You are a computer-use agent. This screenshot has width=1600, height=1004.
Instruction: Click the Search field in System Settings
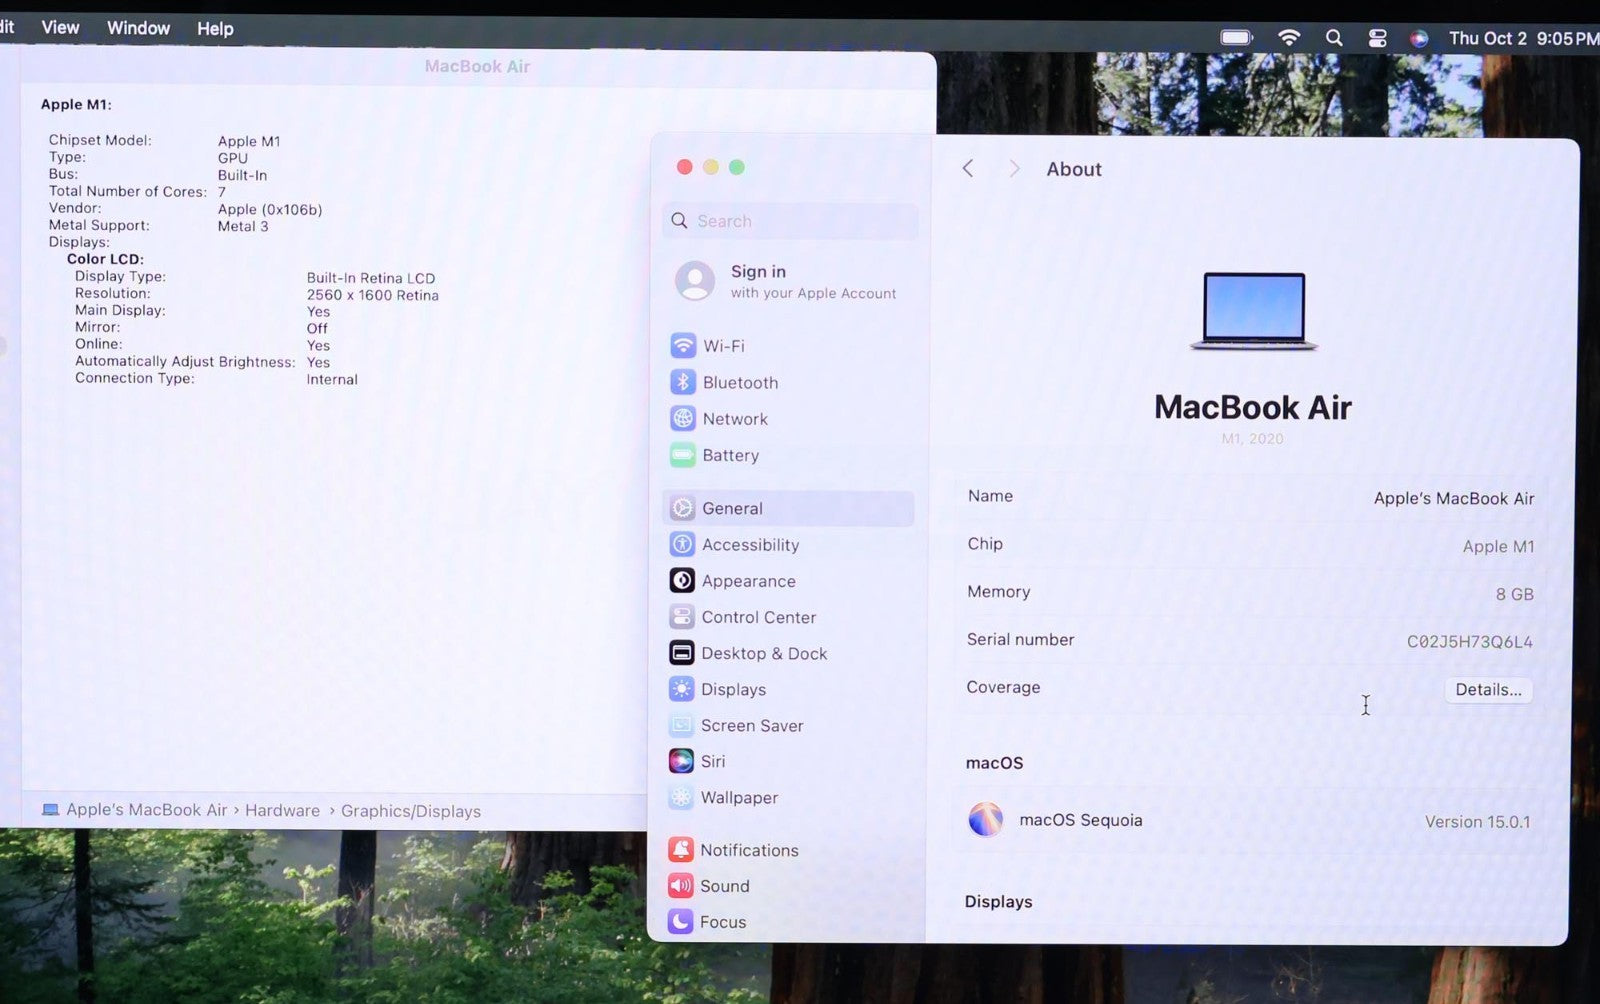pyautogui.click(x=790, y=221)
